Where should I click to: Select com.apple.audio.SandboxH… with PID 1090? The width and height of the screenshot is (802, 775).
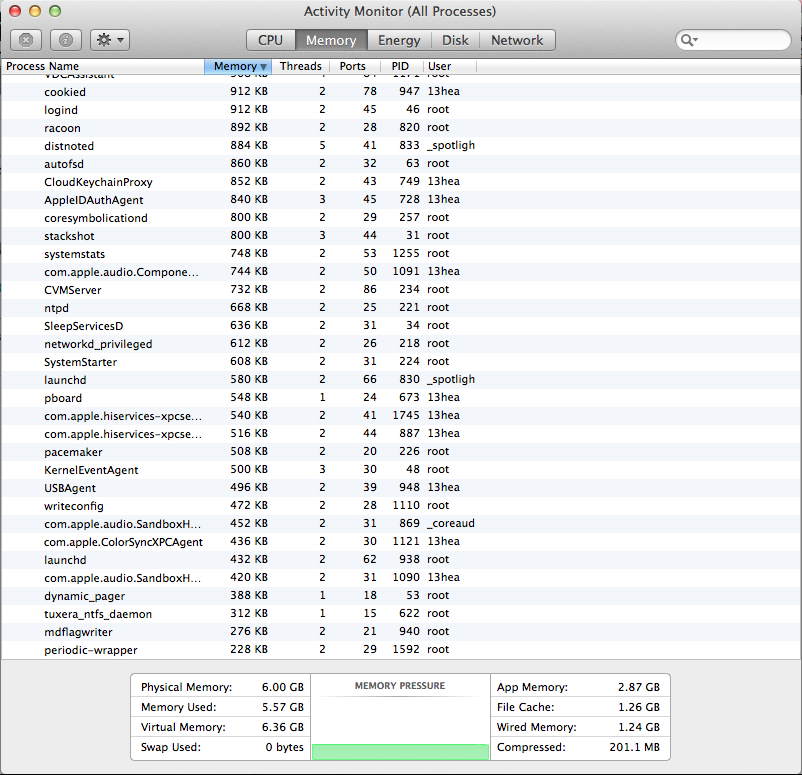(x=401, y=578)
